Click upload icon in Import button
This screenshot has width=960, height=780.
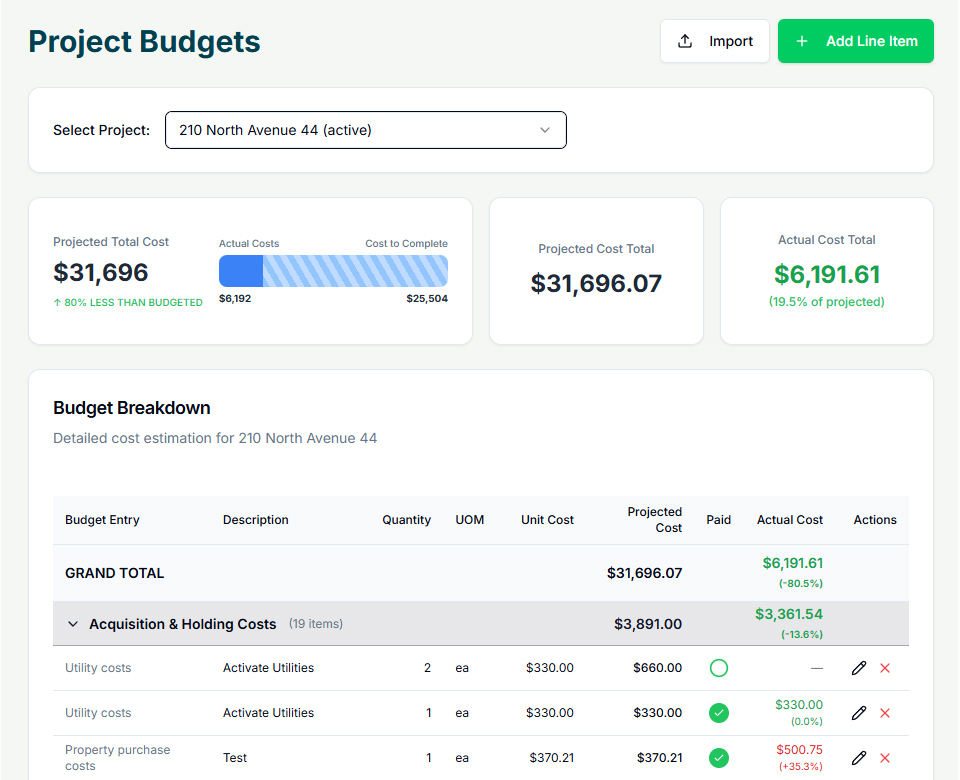(685, 41)
